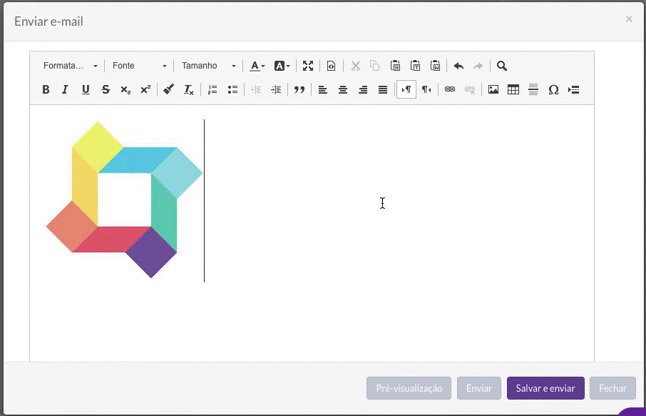Insert a numbered list

tap(212, 89)
